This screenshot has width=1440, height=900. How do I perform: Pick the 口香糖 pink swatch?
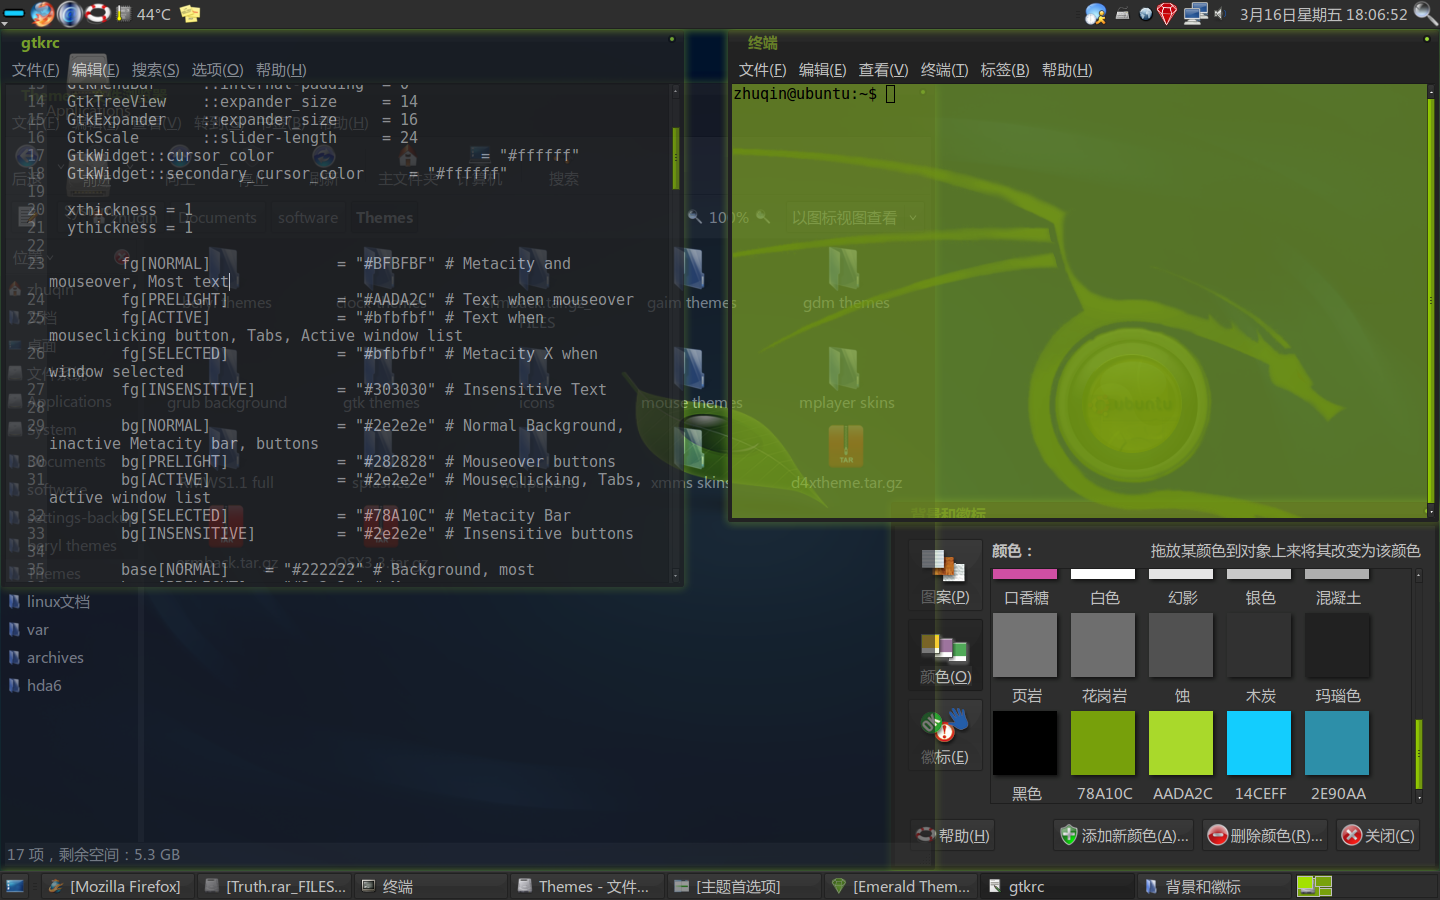click(x=1025, y=574)
